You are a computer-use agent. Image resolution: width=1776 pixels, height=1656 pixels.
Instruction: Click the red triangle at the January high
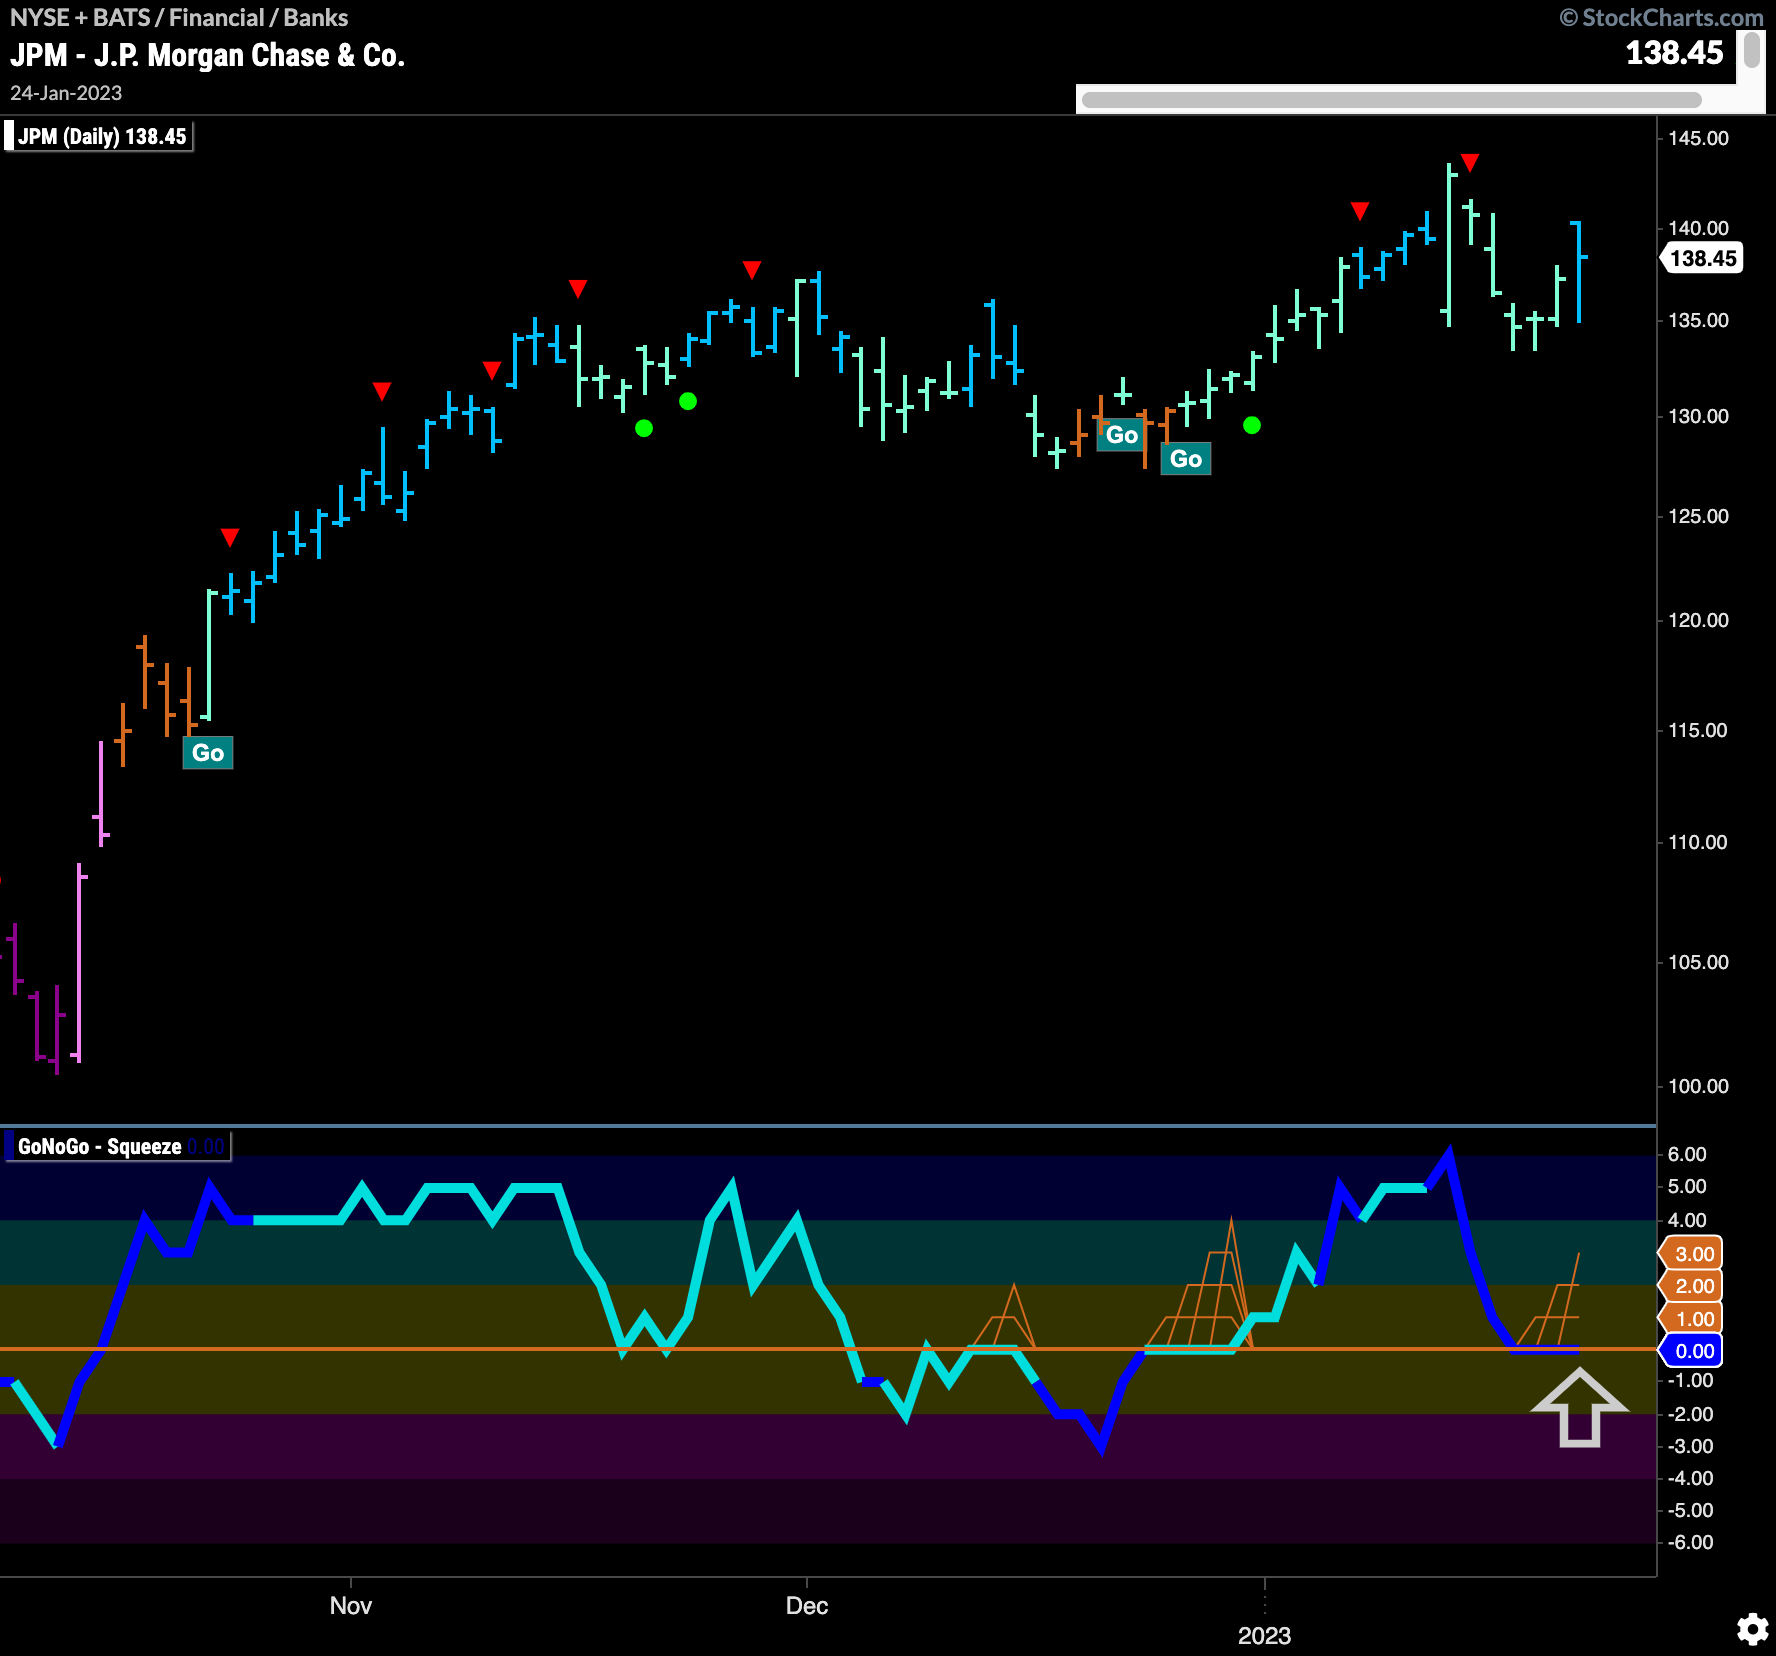[x=1470, y=162]
